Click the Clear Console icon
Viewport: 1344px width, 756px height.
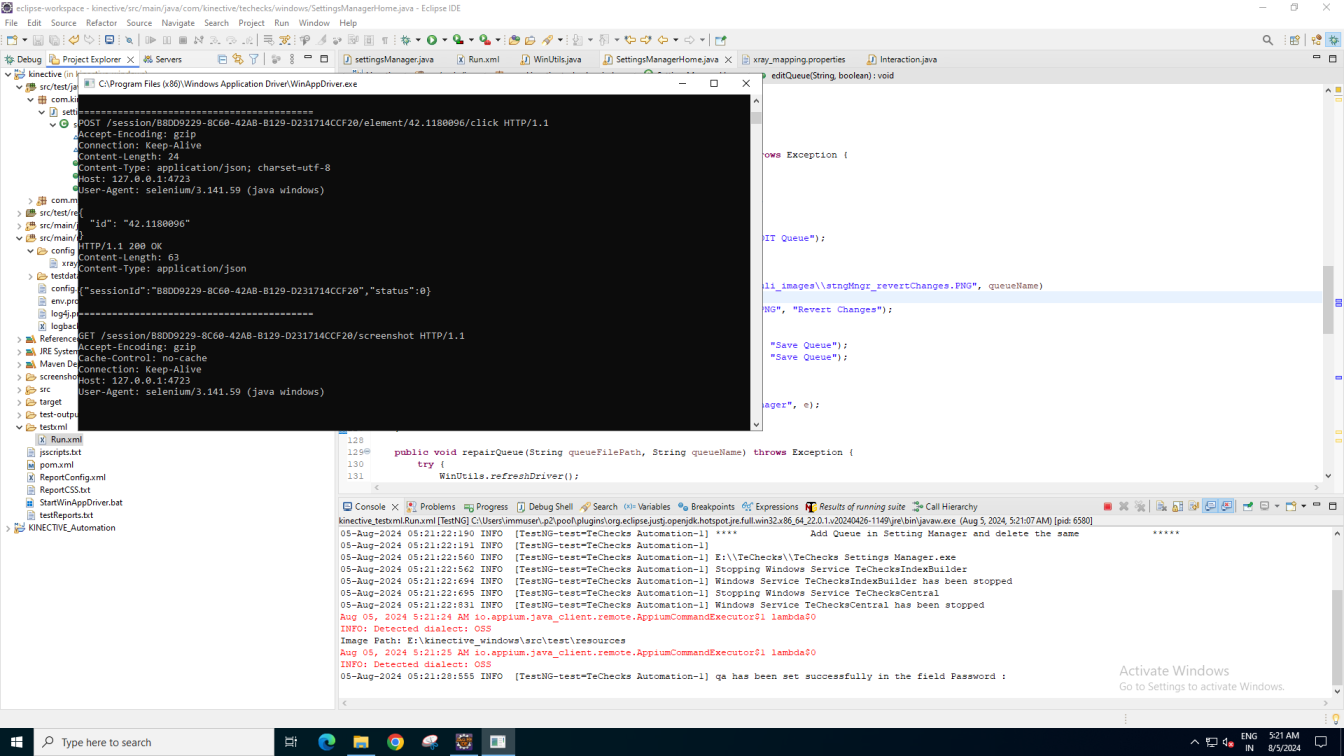click(1161, 507)
